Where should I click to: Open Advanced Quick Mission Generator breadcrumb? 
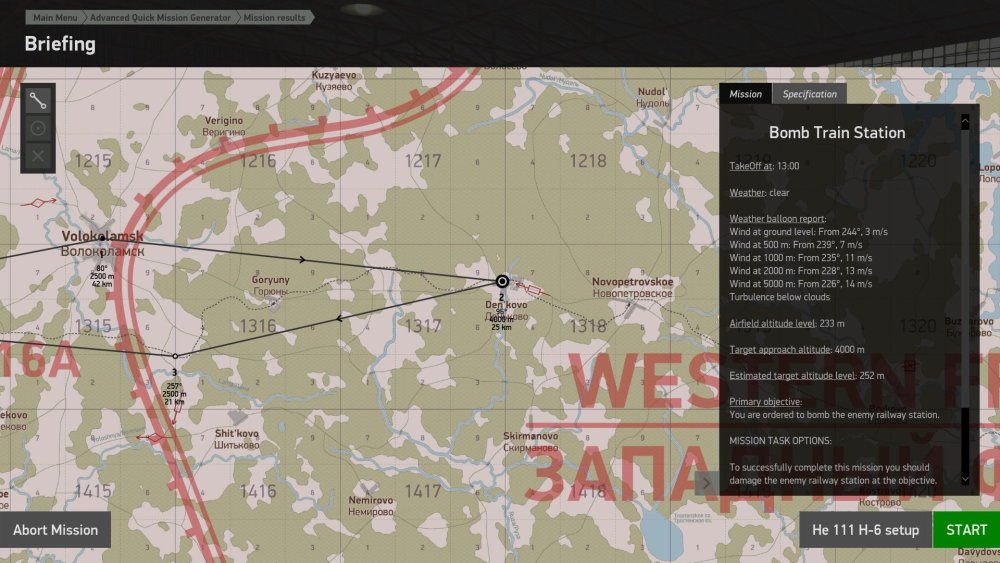point(160,17)
